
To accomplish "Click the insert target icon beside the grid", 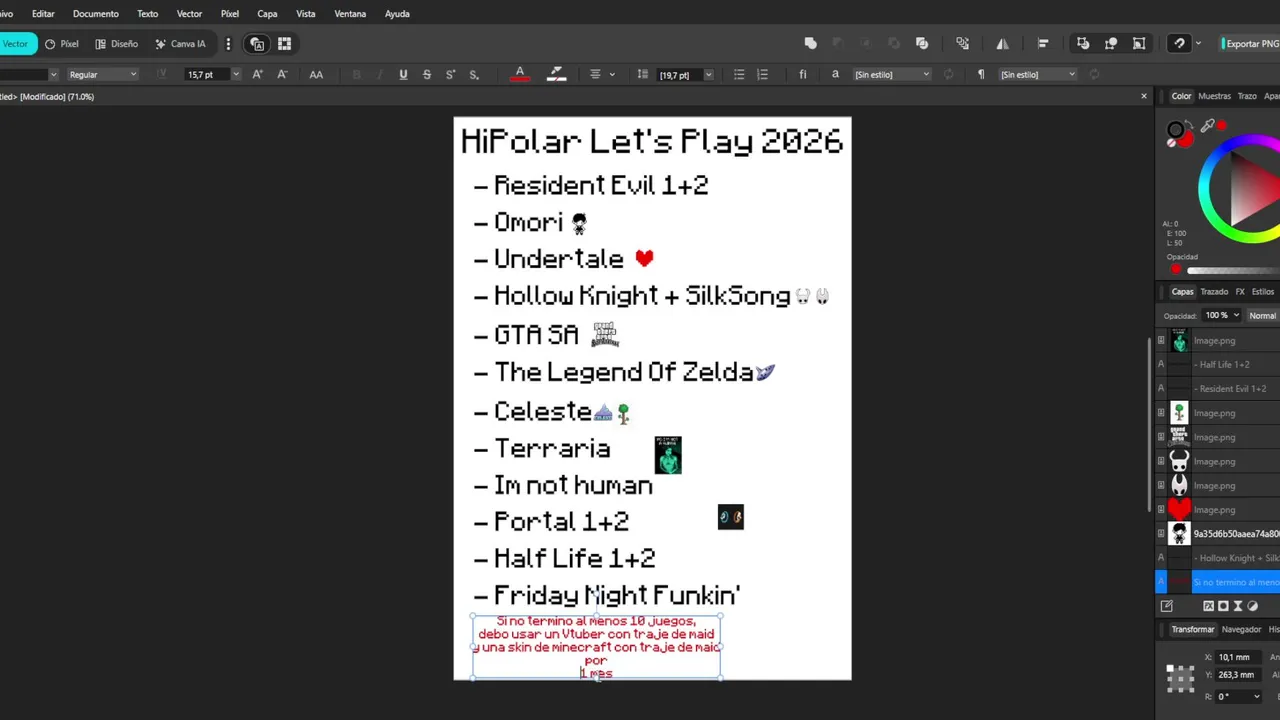I will (x=257, y=44).
